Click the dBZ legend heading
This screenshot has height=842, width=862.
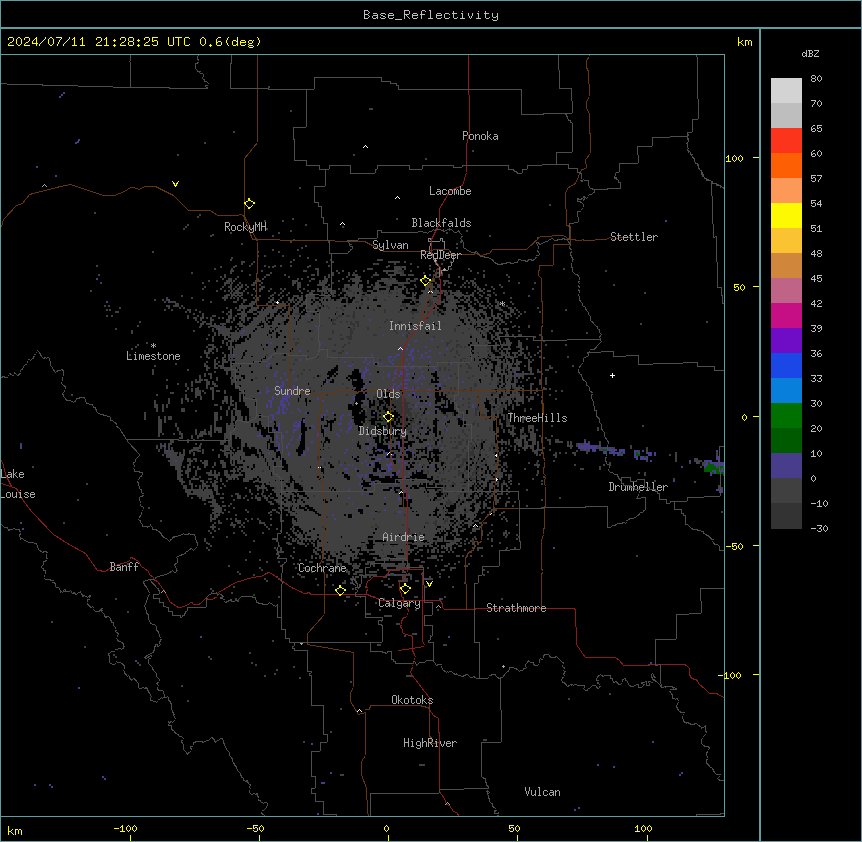810,53
